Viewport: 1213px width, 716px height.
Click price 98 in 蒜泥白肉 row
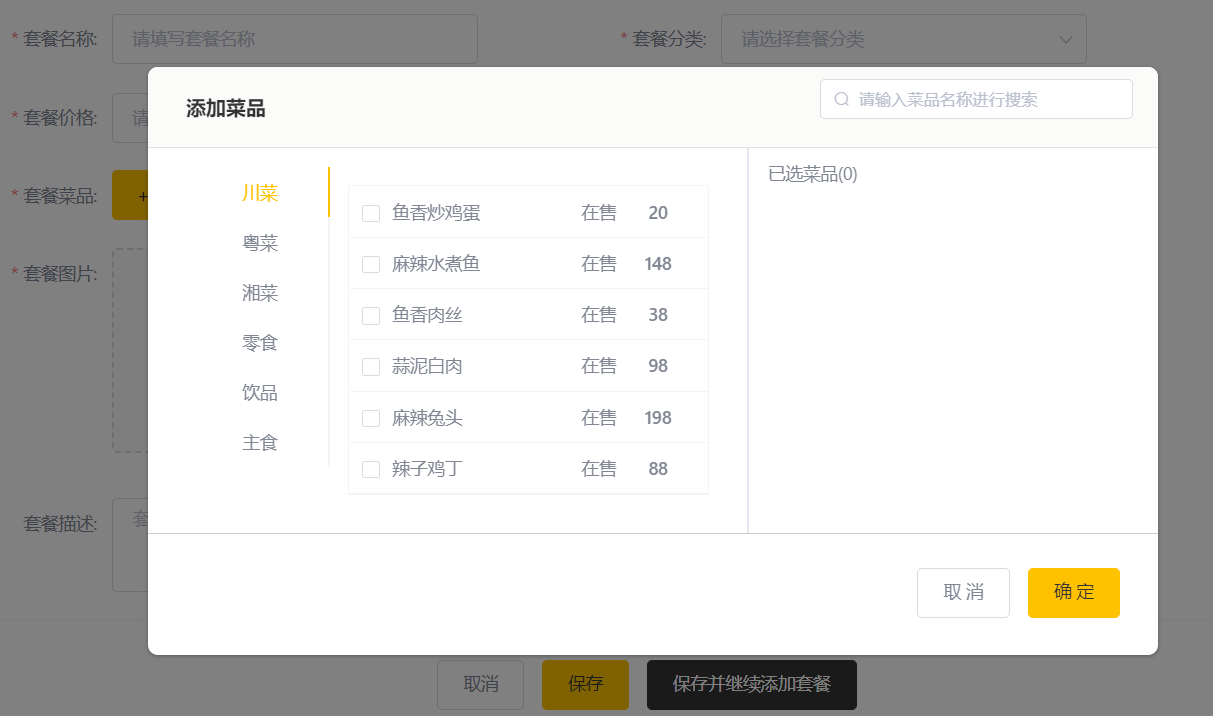[x=658, y=366]
